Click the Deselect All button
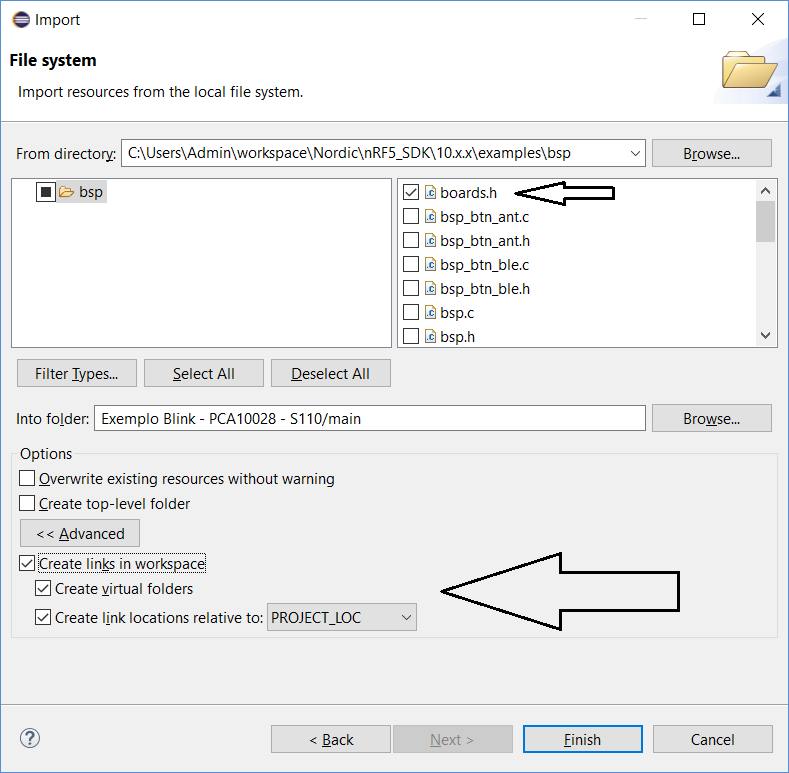 pyautogui.click(x=331, y=373)
